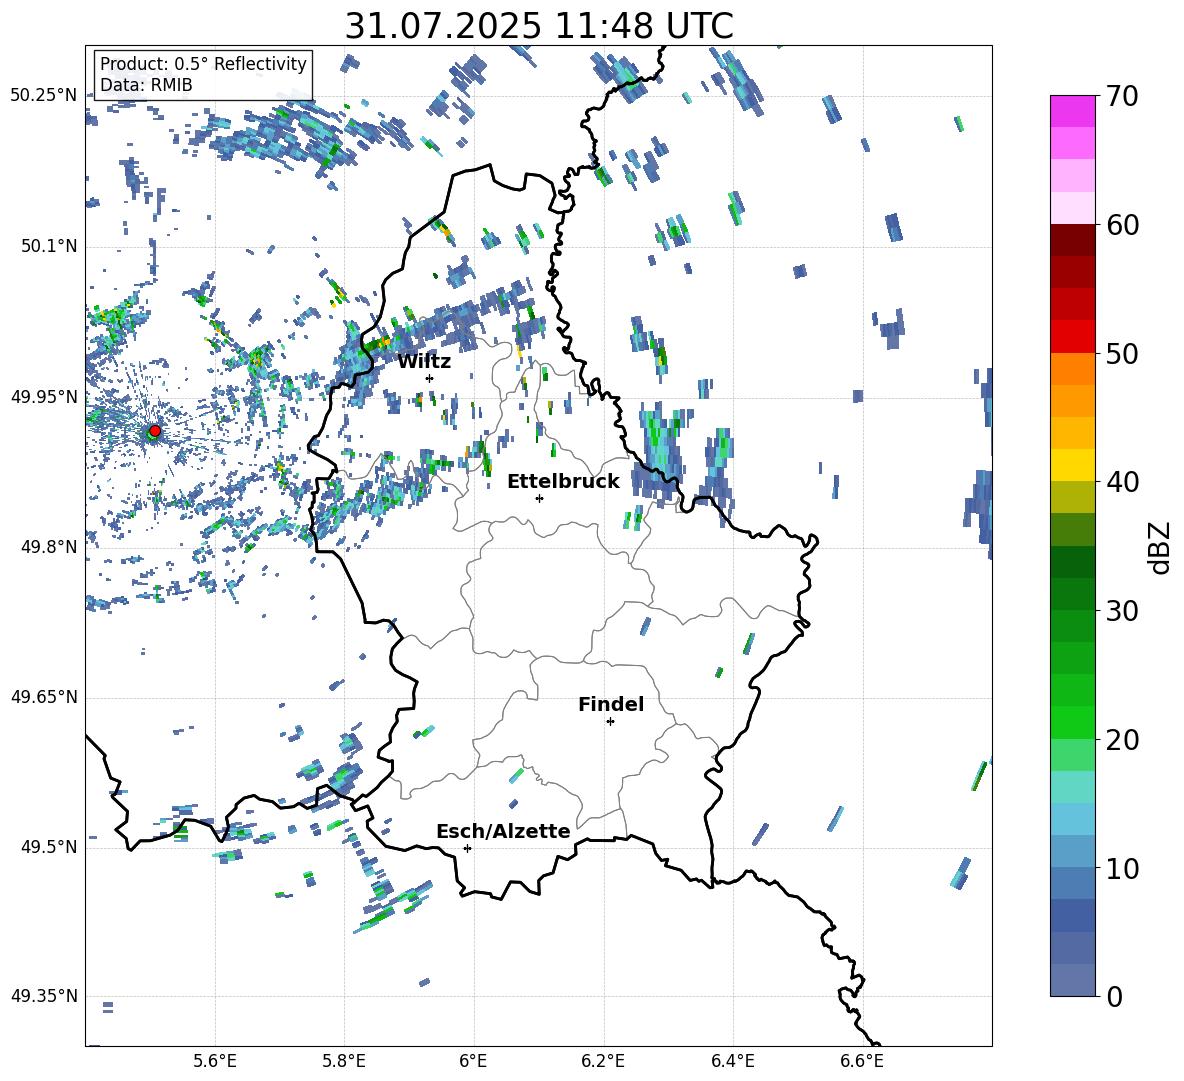The height and width of the screenshot is (1081, 1184).
Task: Click the 6°E longitude label
Action: click(x=473, y=1061)
